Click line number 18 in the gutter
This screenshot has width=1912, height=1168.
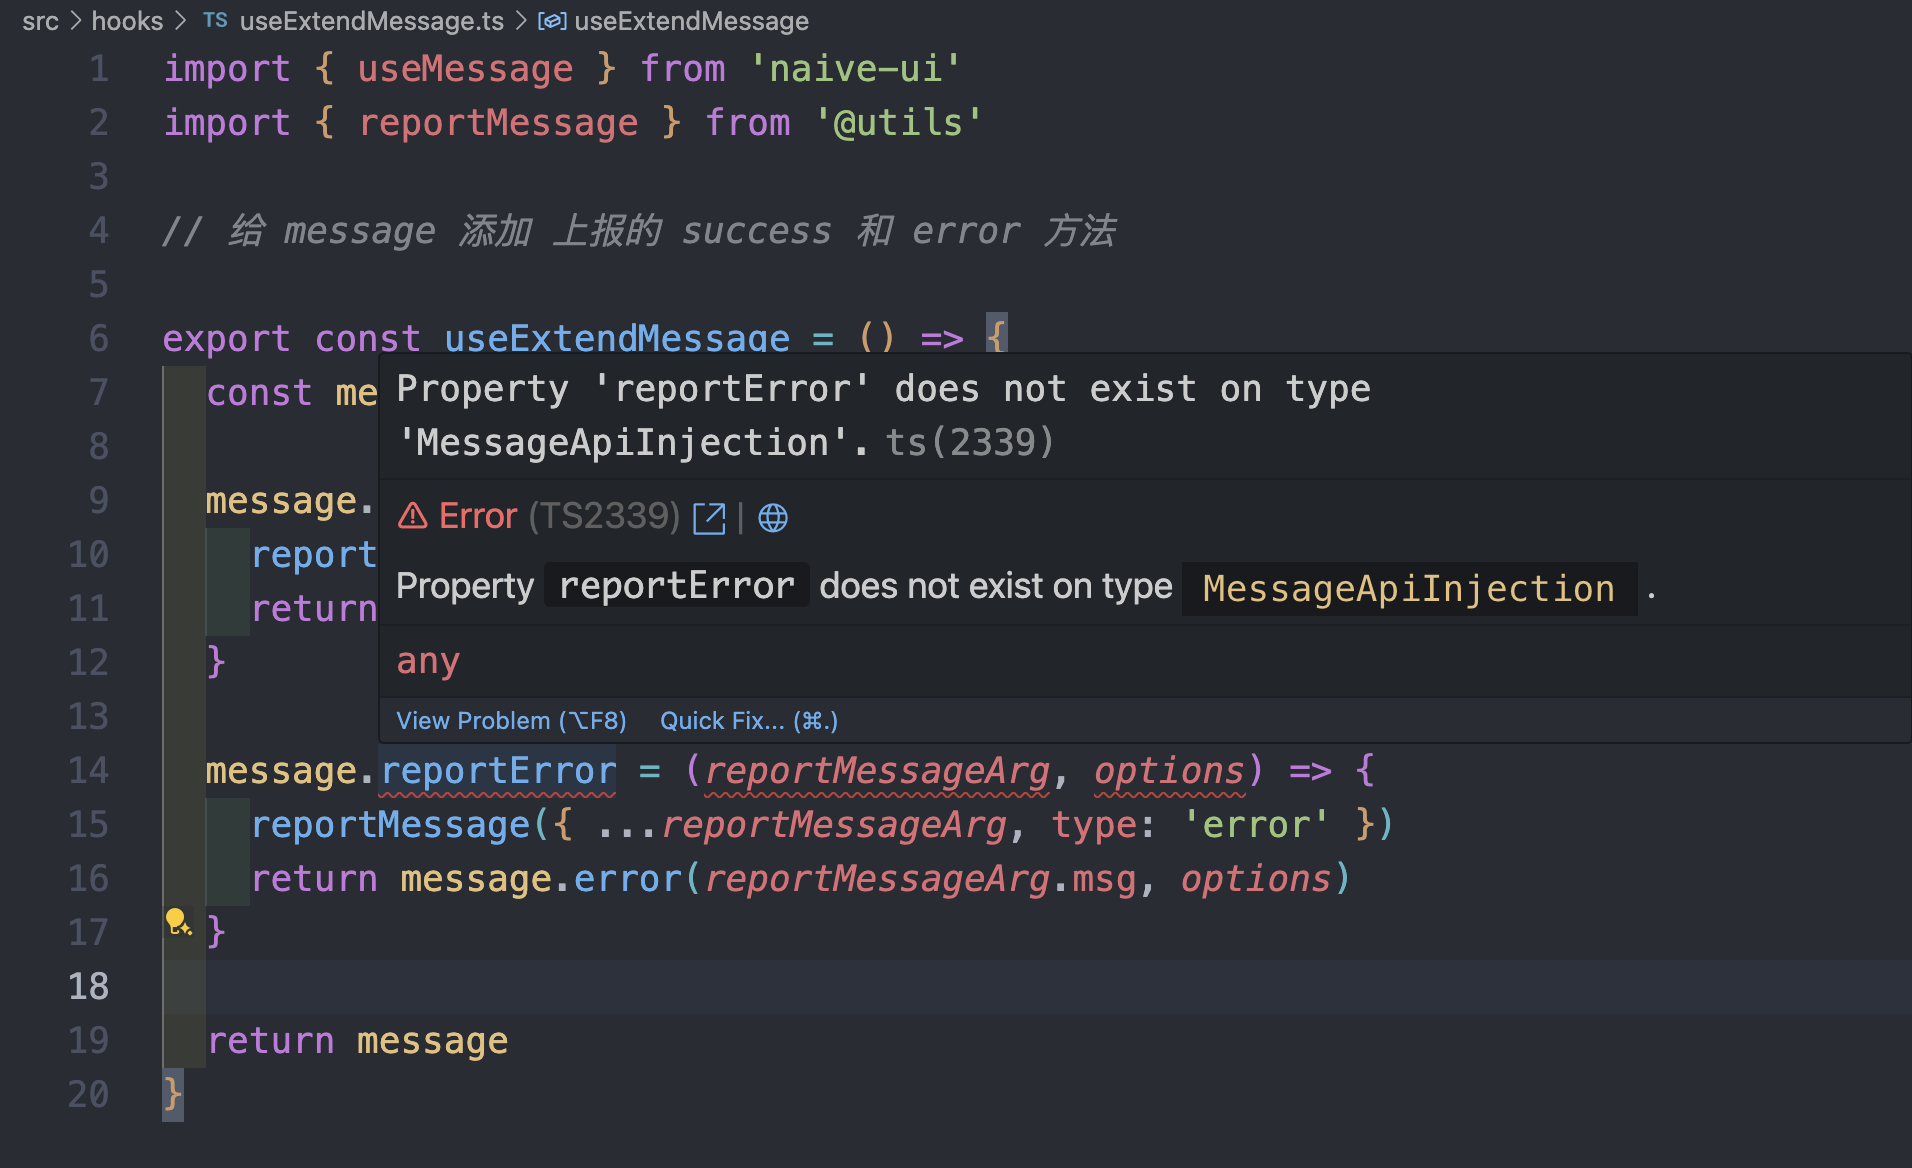click(88, 987)
